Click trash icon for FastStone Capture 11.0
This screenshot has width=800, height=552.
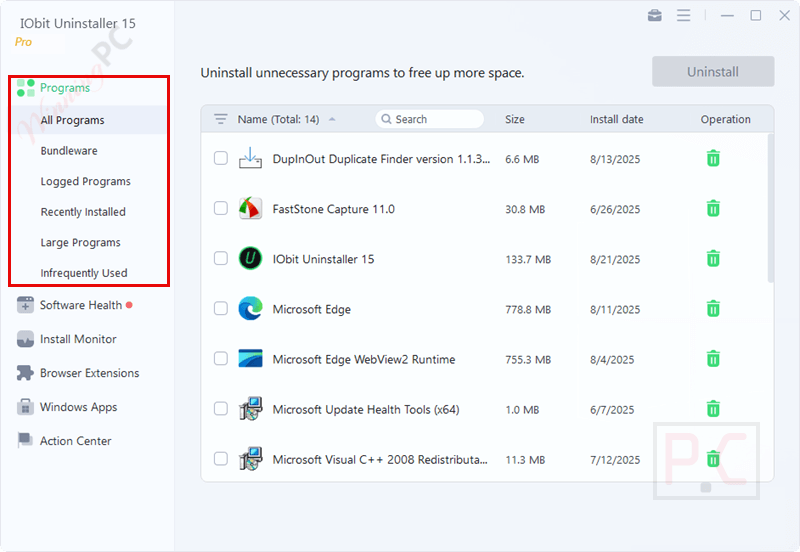[713, 209]
